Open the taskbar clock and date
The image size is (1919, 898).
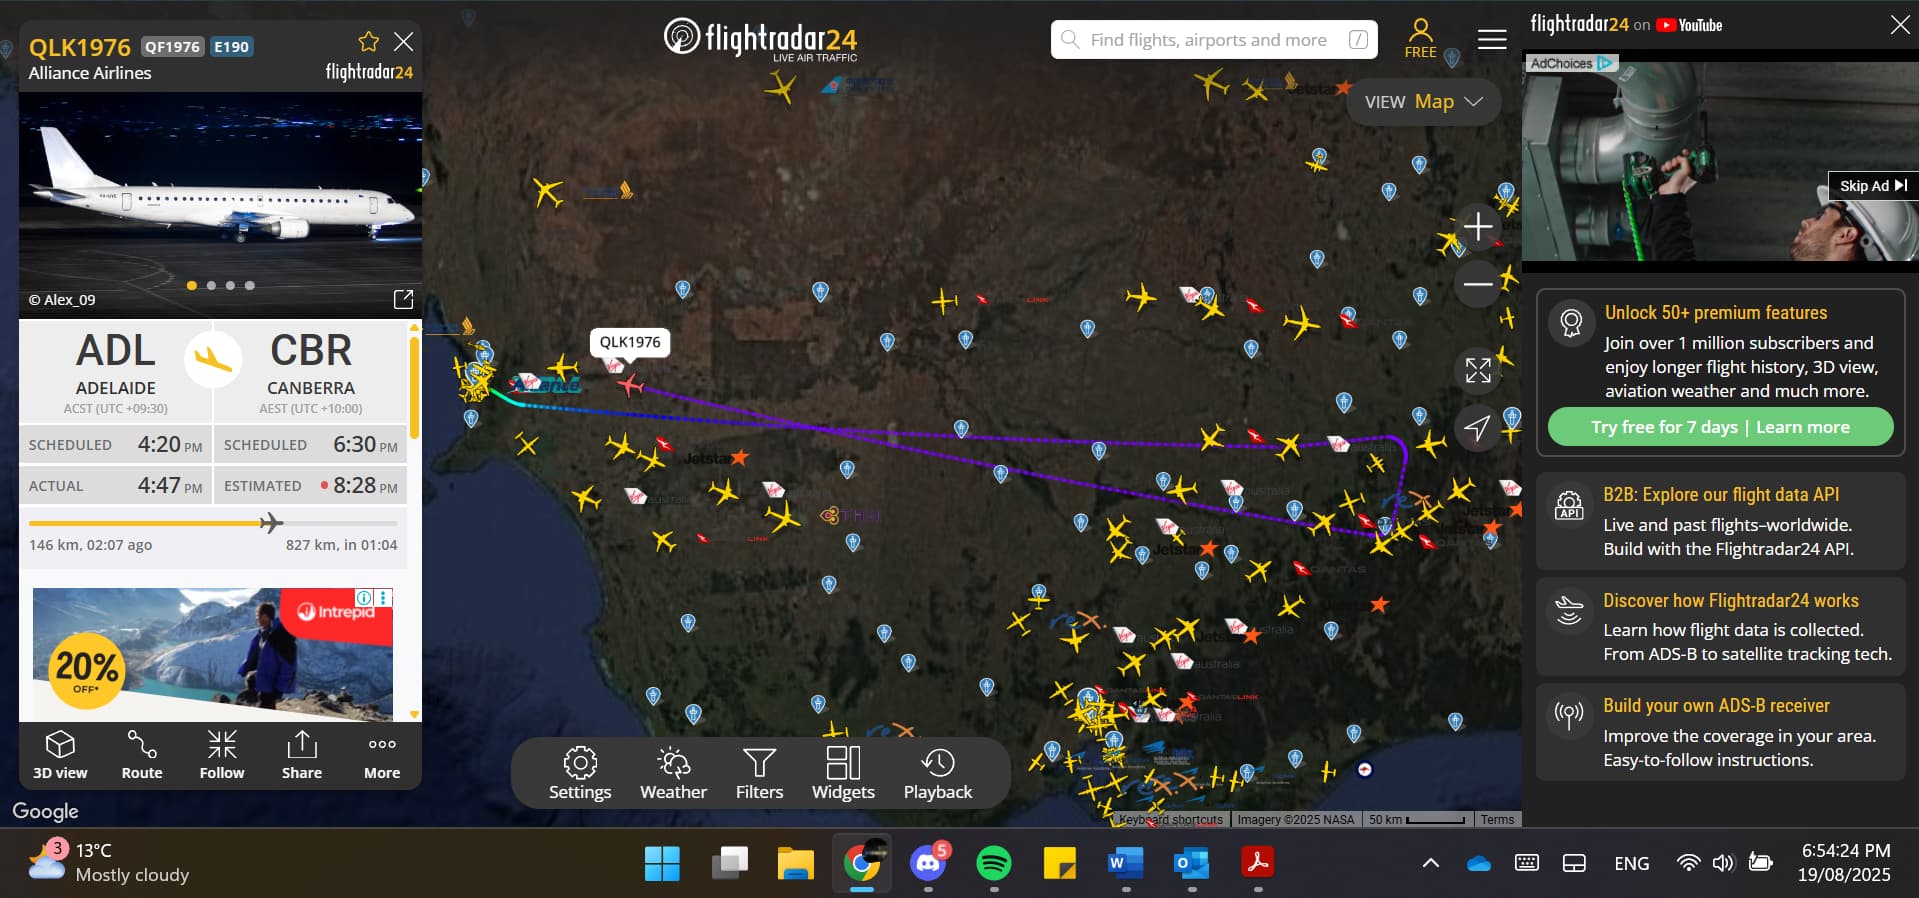click(x=1845, y=863)
